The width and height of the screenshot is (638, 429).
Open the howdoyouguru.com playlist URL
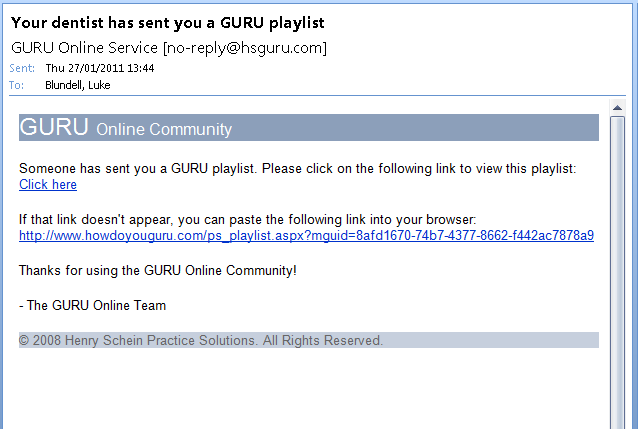tap(306, 235)
